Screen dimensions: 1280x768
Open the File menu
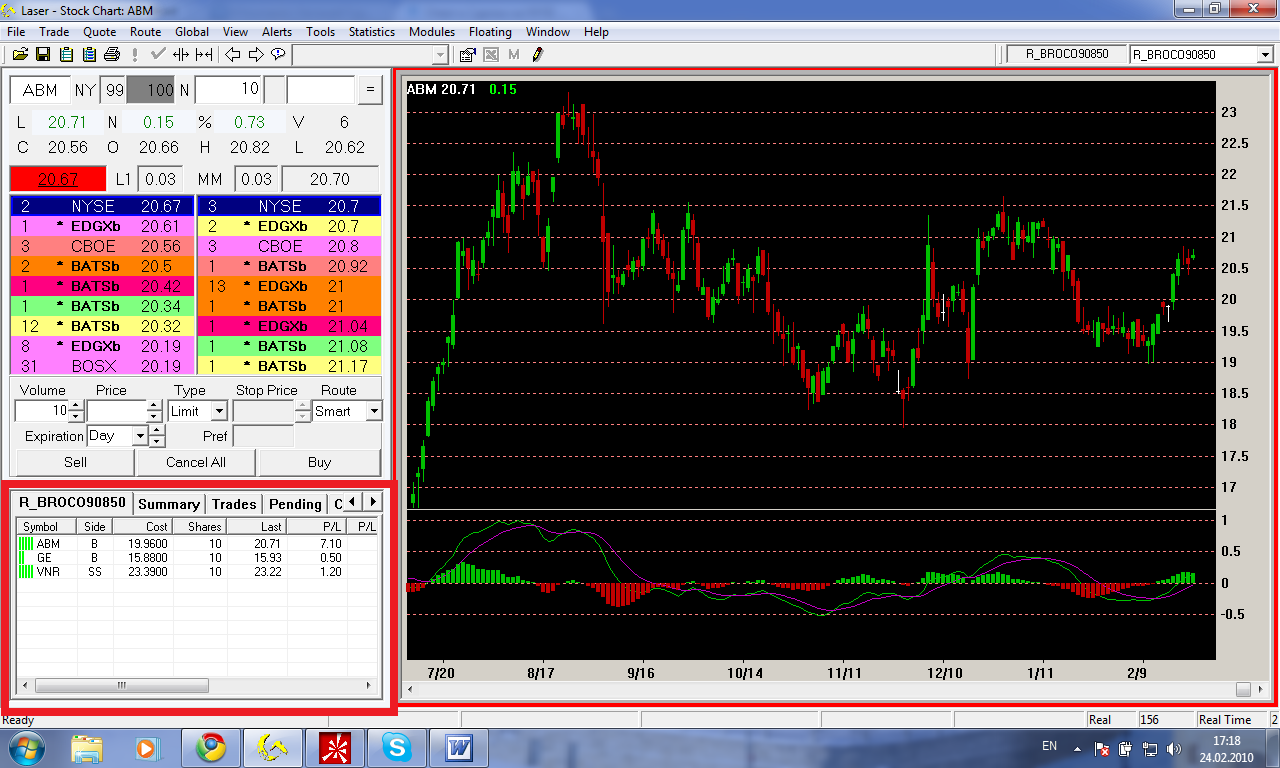(x=16, y=32)
